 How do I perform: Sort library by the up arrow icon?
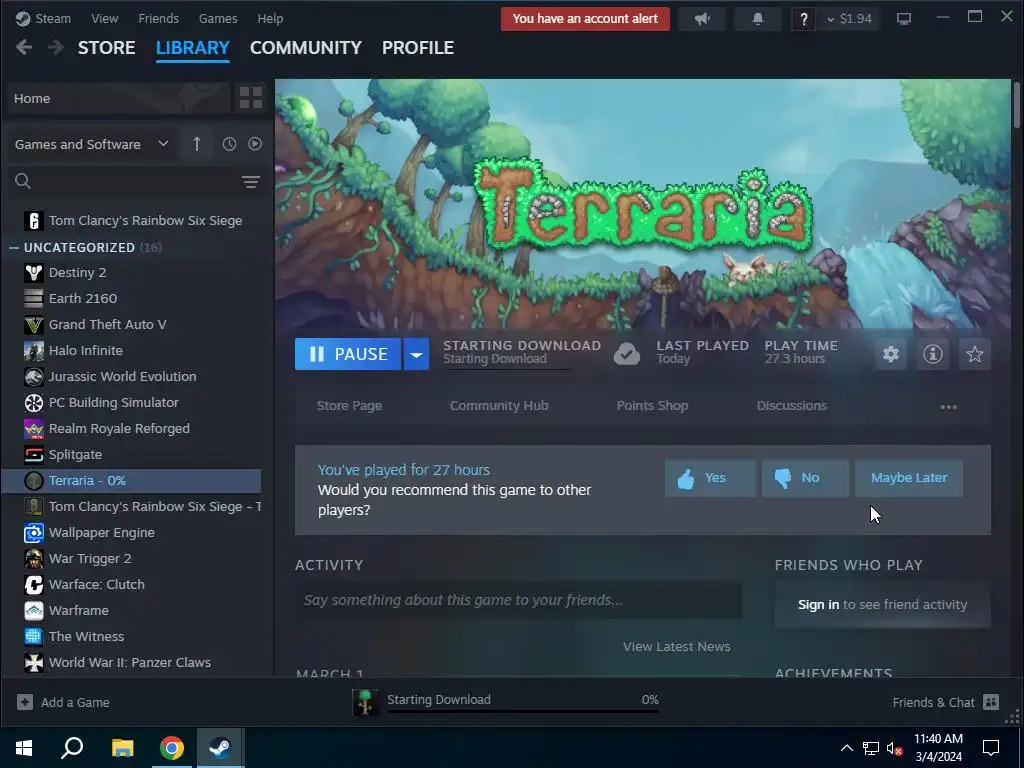pos(197,144)
